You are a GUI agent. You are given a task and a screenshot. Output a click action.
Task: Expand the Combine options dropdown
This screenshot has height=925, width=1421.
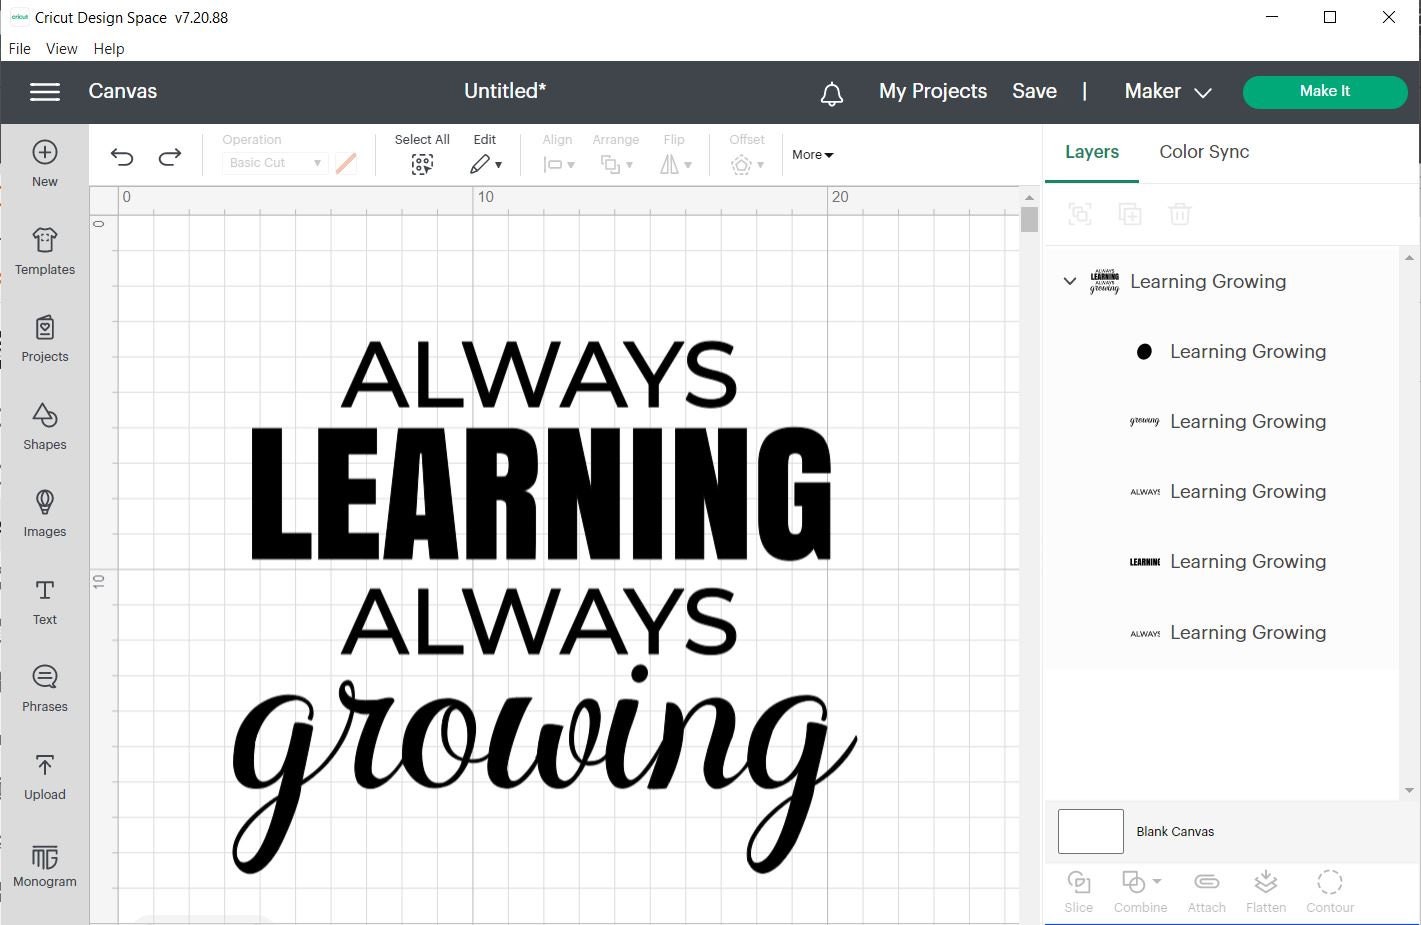(x=1159, y=882)
